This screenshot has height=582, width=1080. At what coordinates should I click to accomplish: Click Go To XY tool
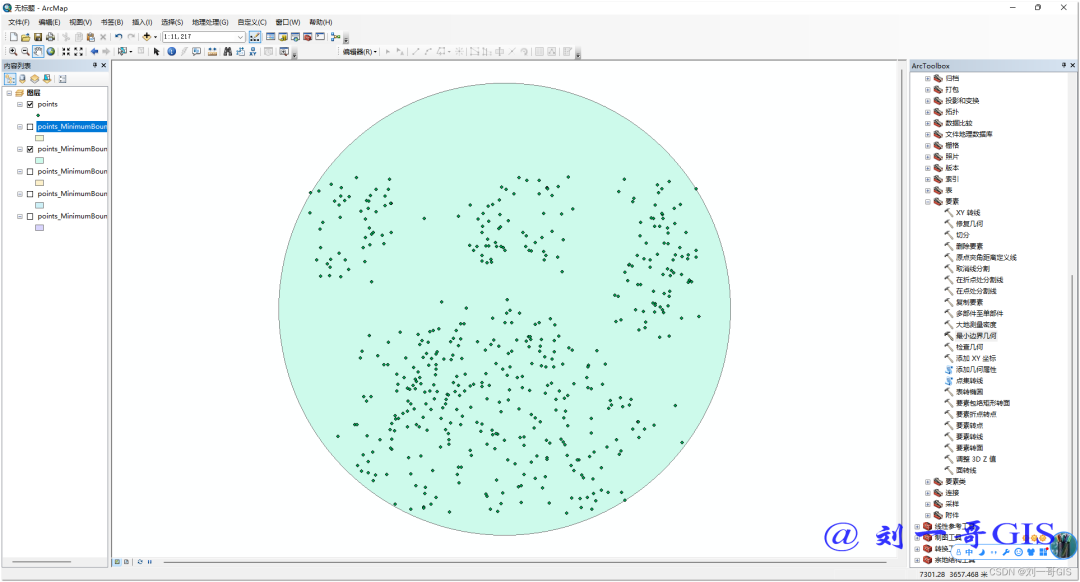click(x=253, y=52)
